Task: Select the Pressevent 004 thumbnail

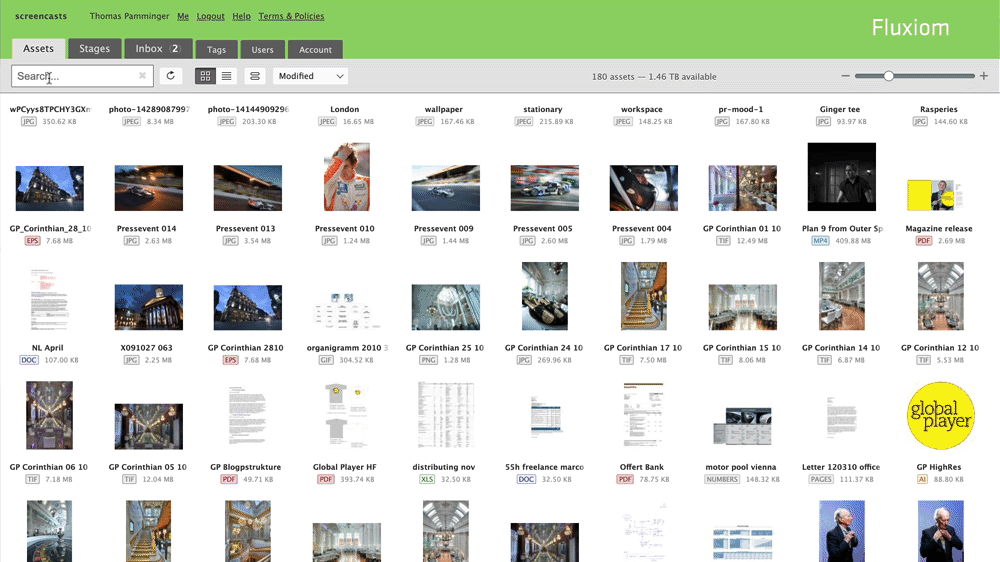Action: pos(643,188)
